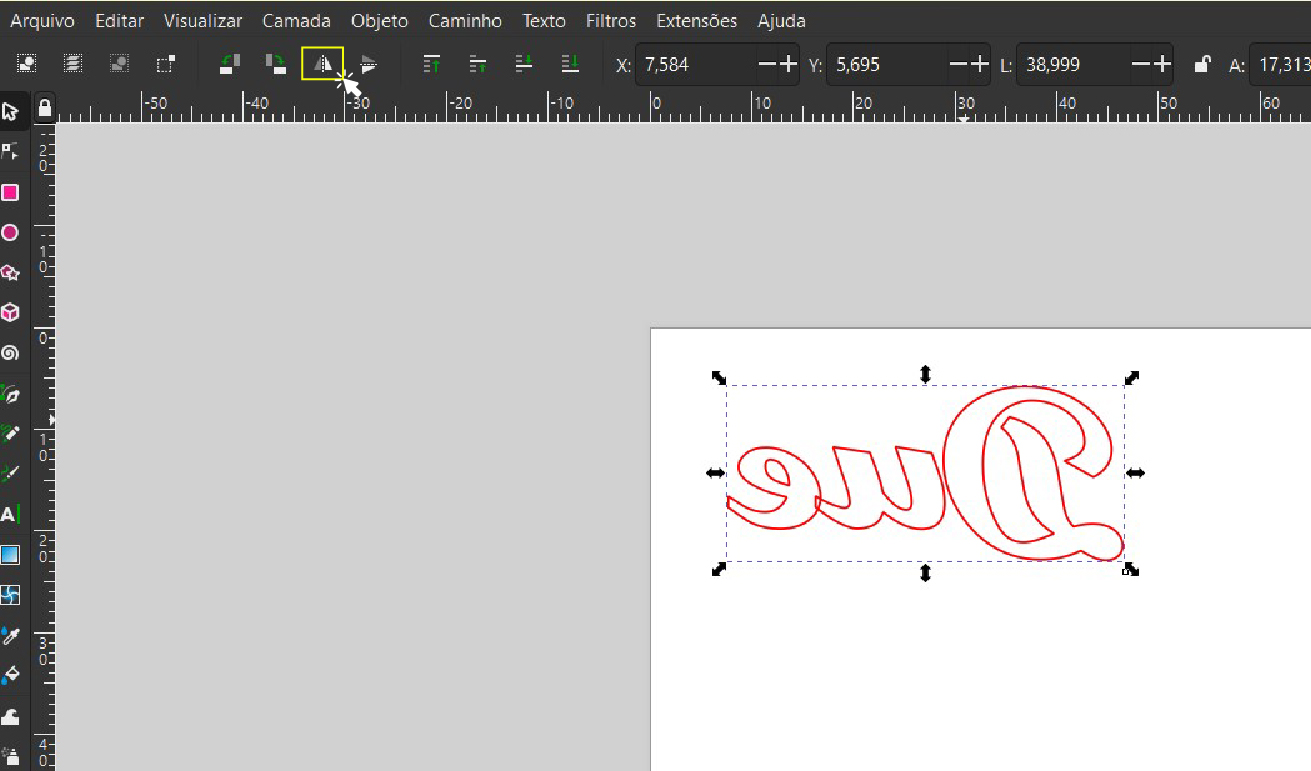The height and width of the screenshot is (771, 1311).
Task: Toggle rubberband touch selection mode
Action: (166, 64)
